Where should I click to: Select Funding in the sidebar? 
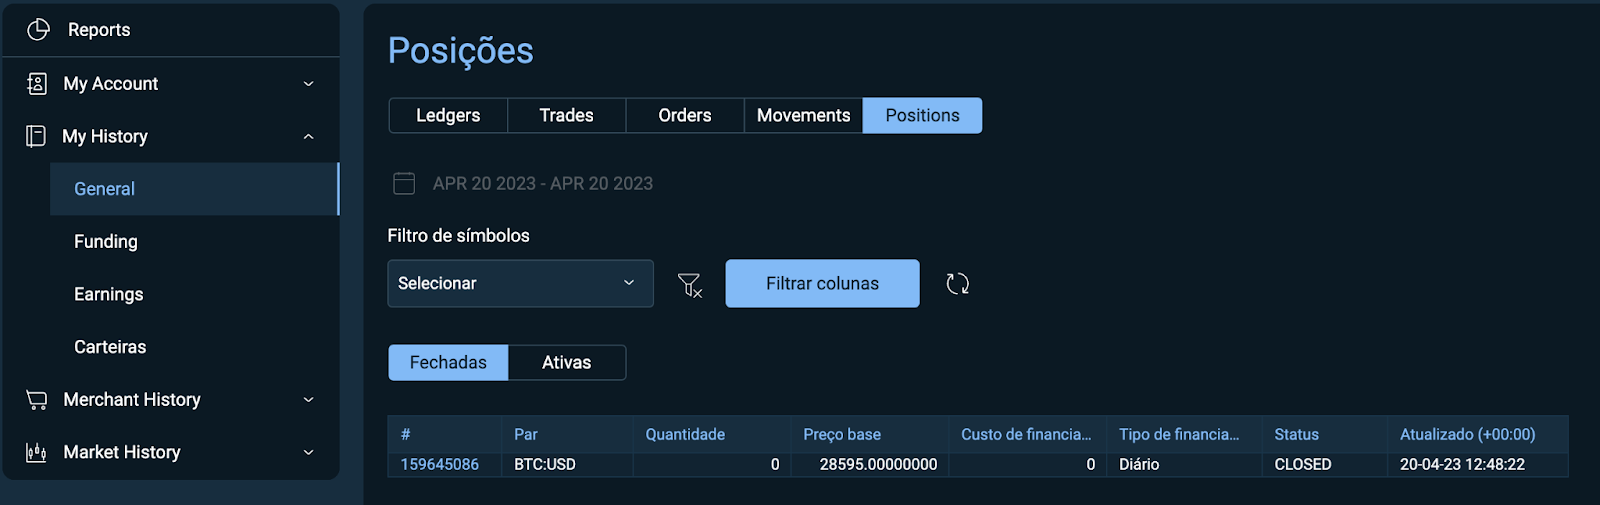[x=106, y=242]
